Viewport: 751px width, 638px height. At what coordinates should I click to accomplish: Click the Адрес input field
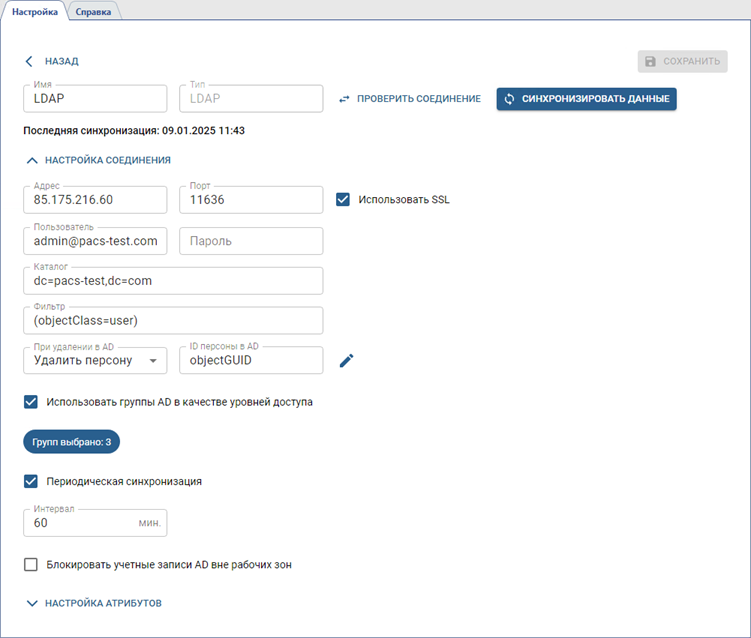[x=95, y=200]
